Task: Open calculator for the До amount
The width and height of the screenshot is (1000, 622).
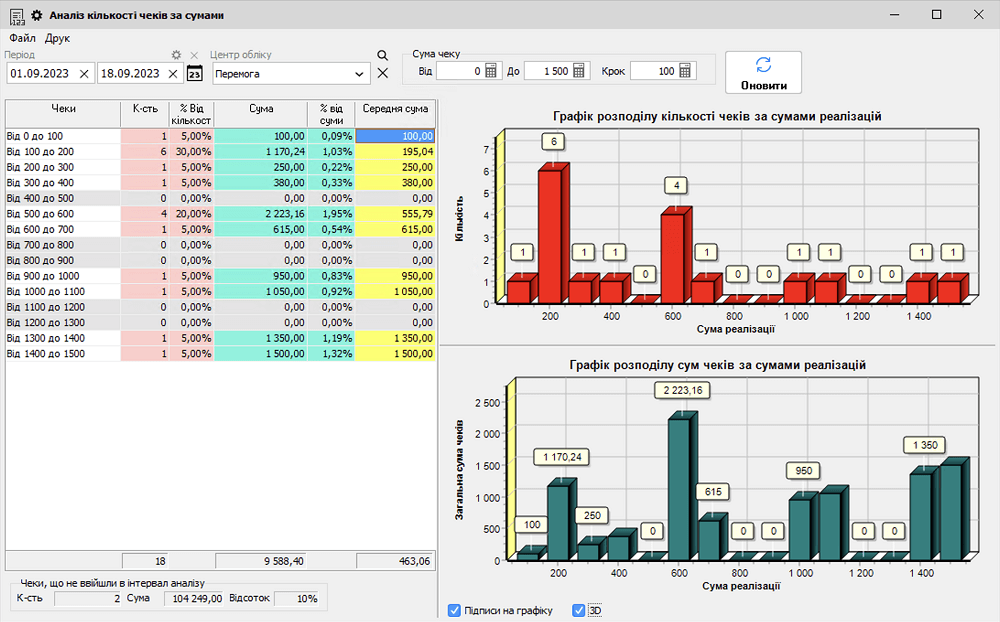Action: (x=579, y=71)
